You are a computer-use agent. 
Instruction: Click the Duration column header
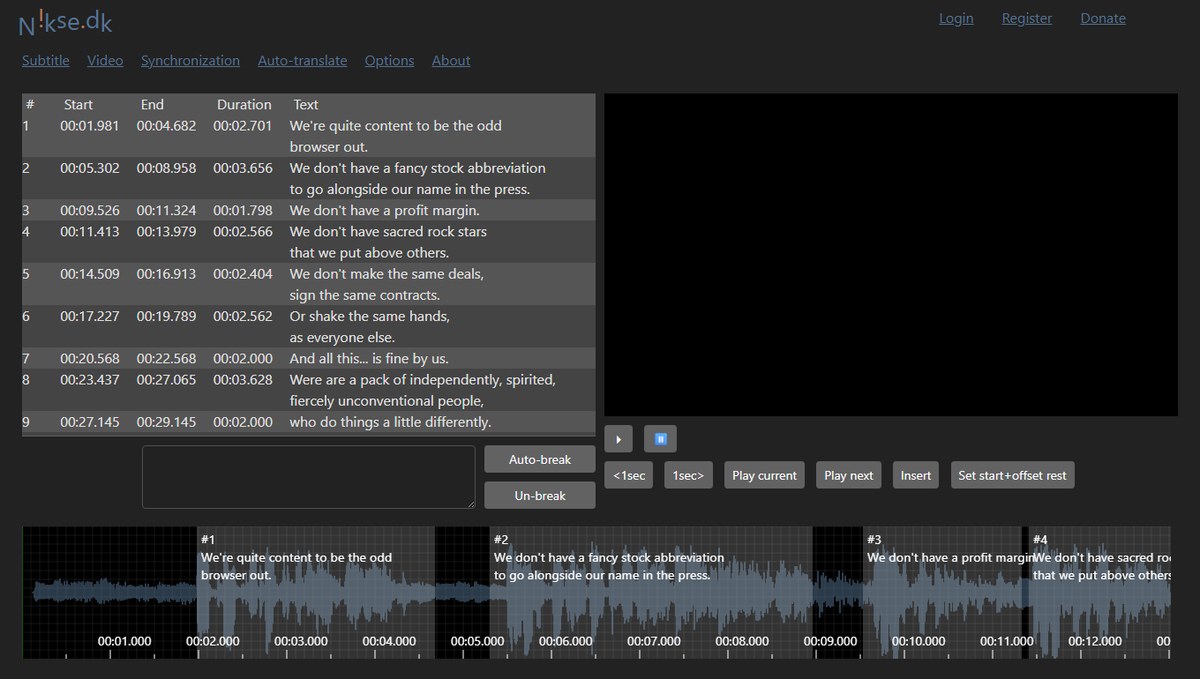(x=244, y=104)
